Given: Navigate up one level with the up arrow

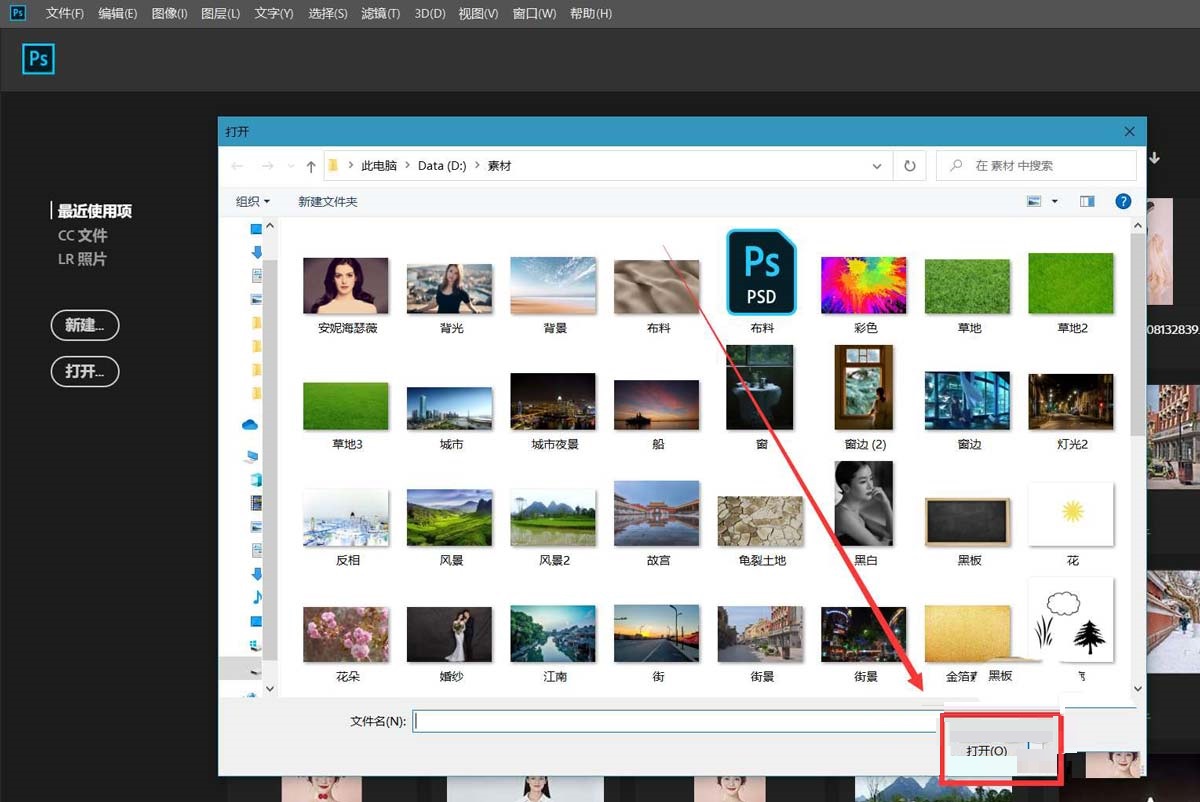Looking at the screenshot, I should [x=311, y=165].
